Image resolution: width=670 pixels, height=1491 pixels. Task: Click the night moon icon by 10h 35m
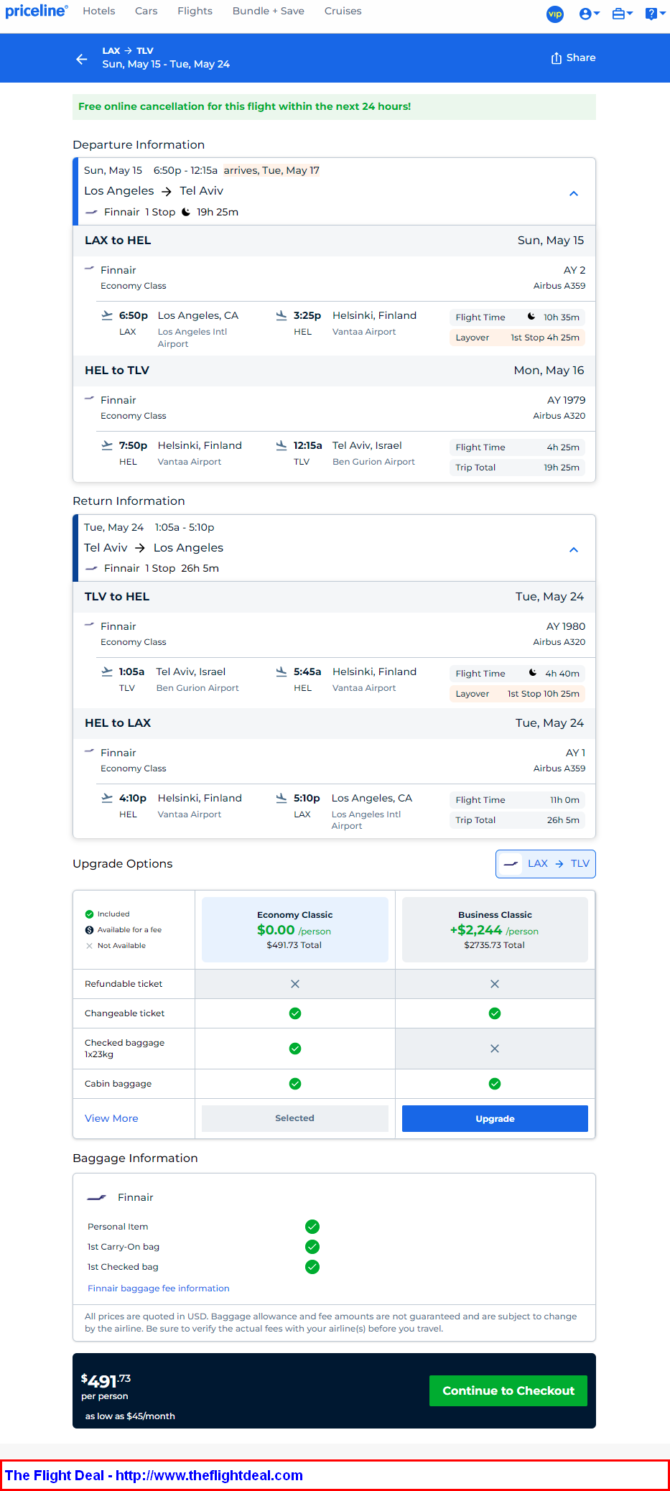(x=532, y=317)
